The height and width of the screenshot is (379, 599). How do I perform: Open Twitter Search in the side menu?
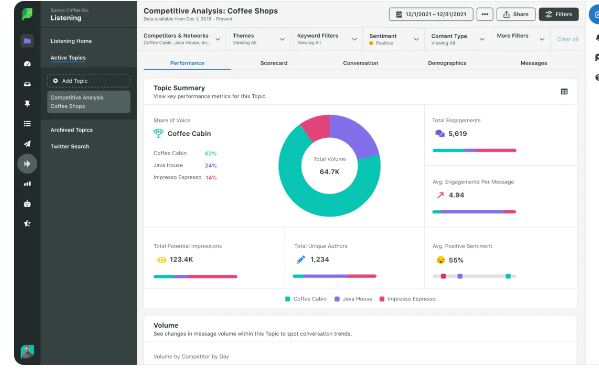click(70, 146)
